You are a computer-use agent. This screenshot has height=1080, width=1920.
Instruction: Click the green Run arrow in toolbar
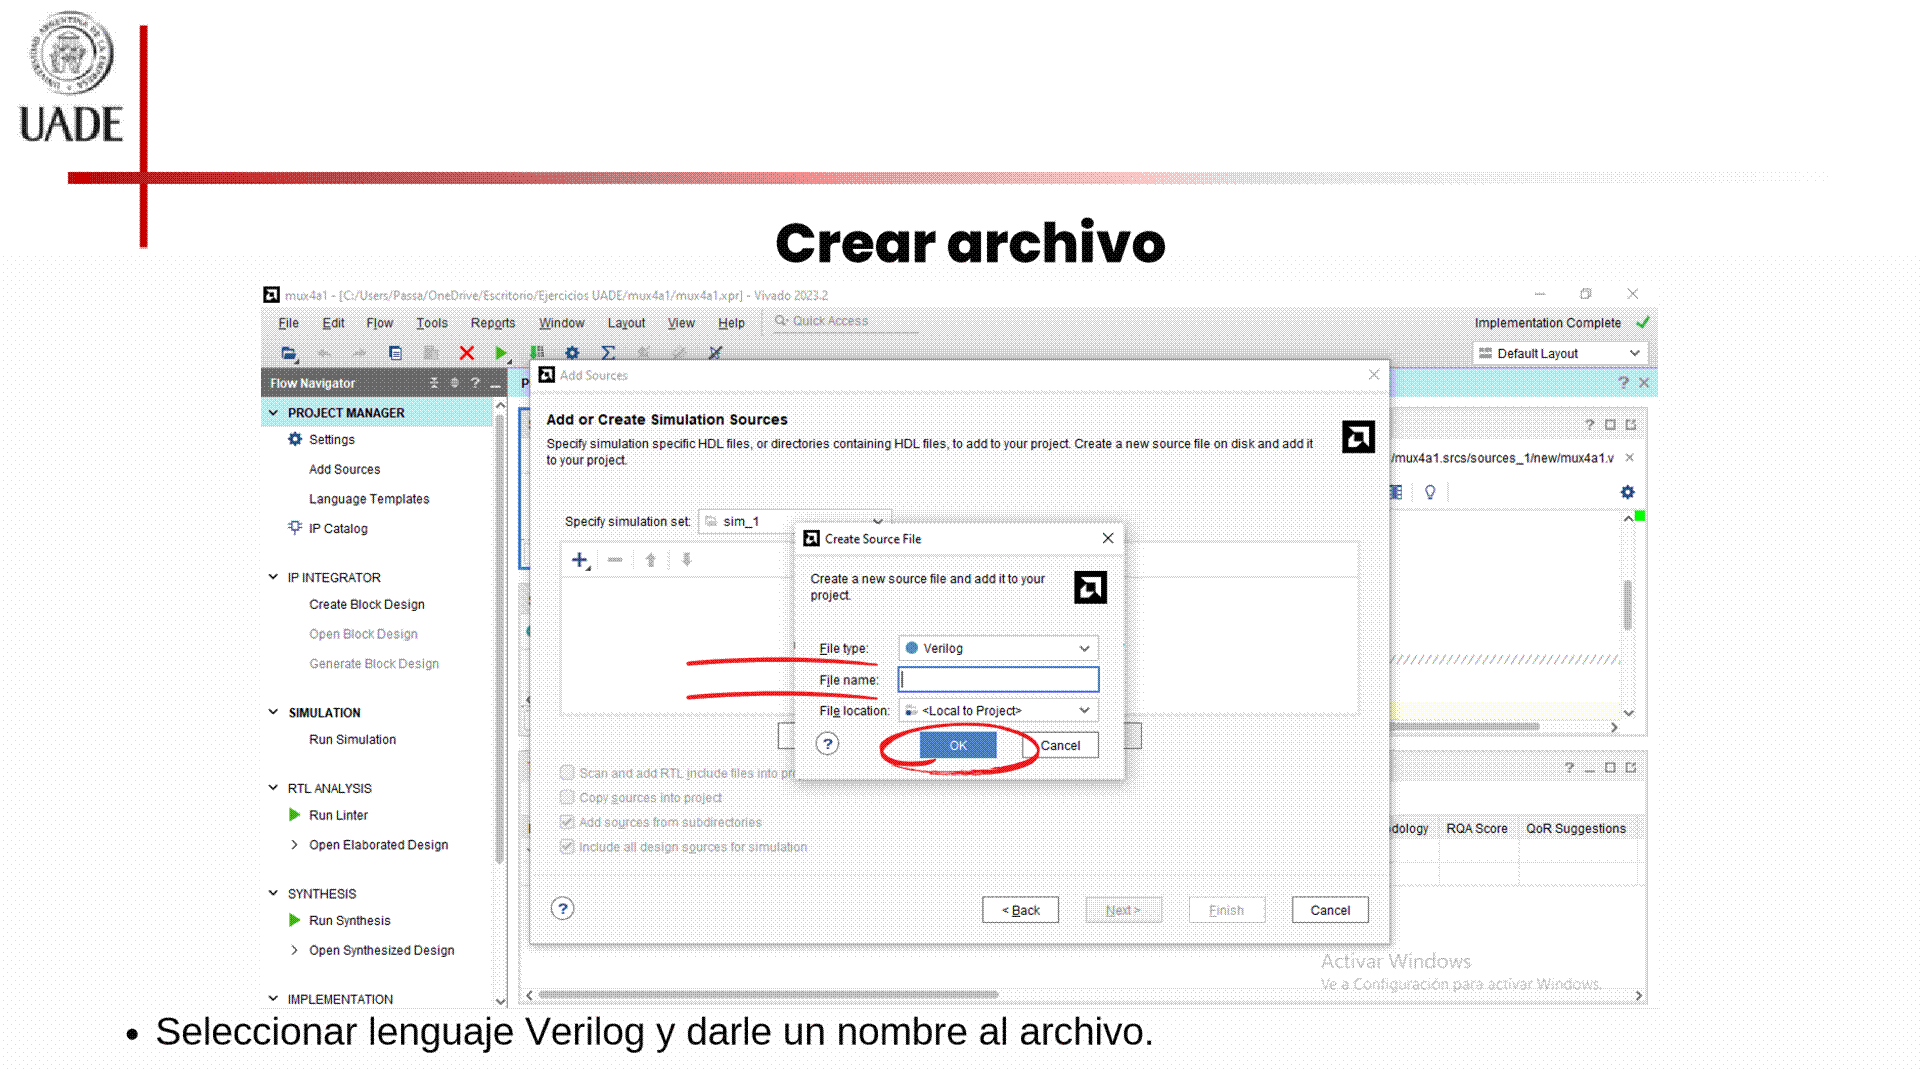tap(501, 353)
